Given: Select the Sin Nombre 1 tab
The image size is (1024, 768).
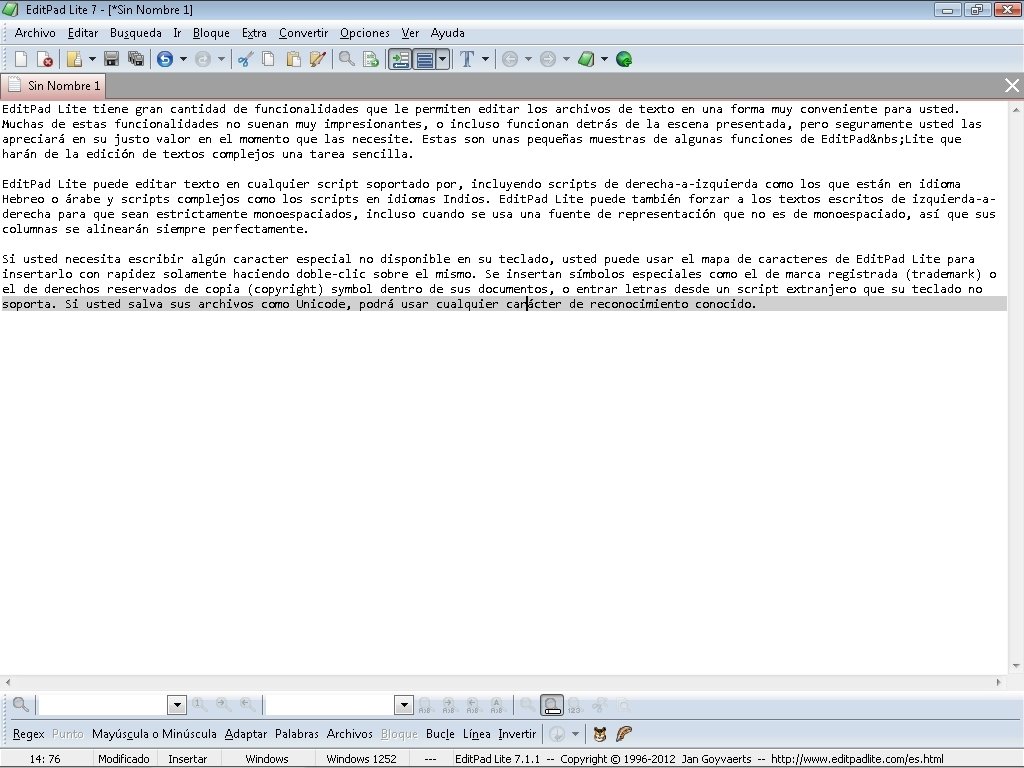Looking at the screenshot, I should [x=54, y=86].
